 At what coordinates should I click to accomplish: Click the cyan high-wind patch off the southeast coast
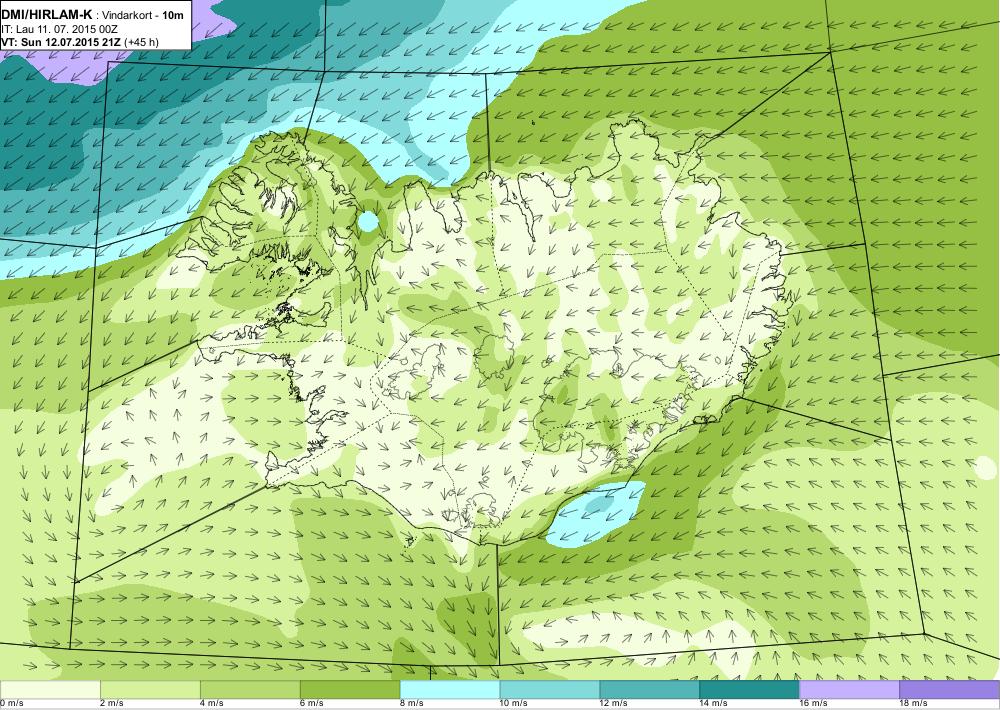point(595,514)
